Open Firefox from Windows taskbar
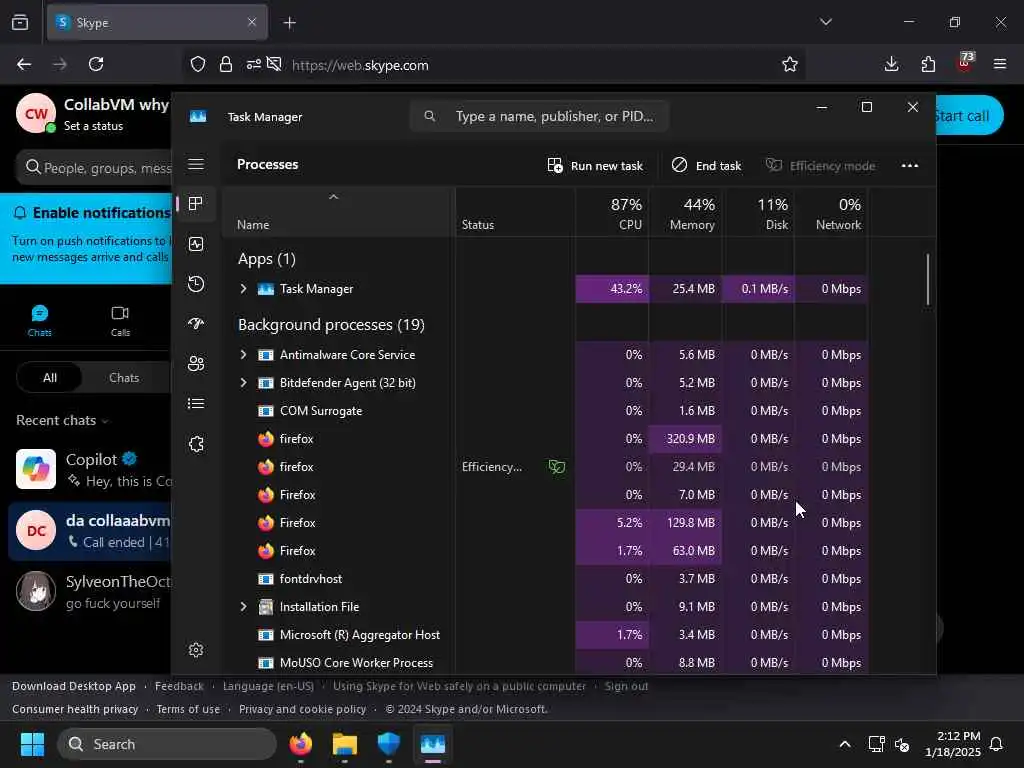 tap(300, 744)
